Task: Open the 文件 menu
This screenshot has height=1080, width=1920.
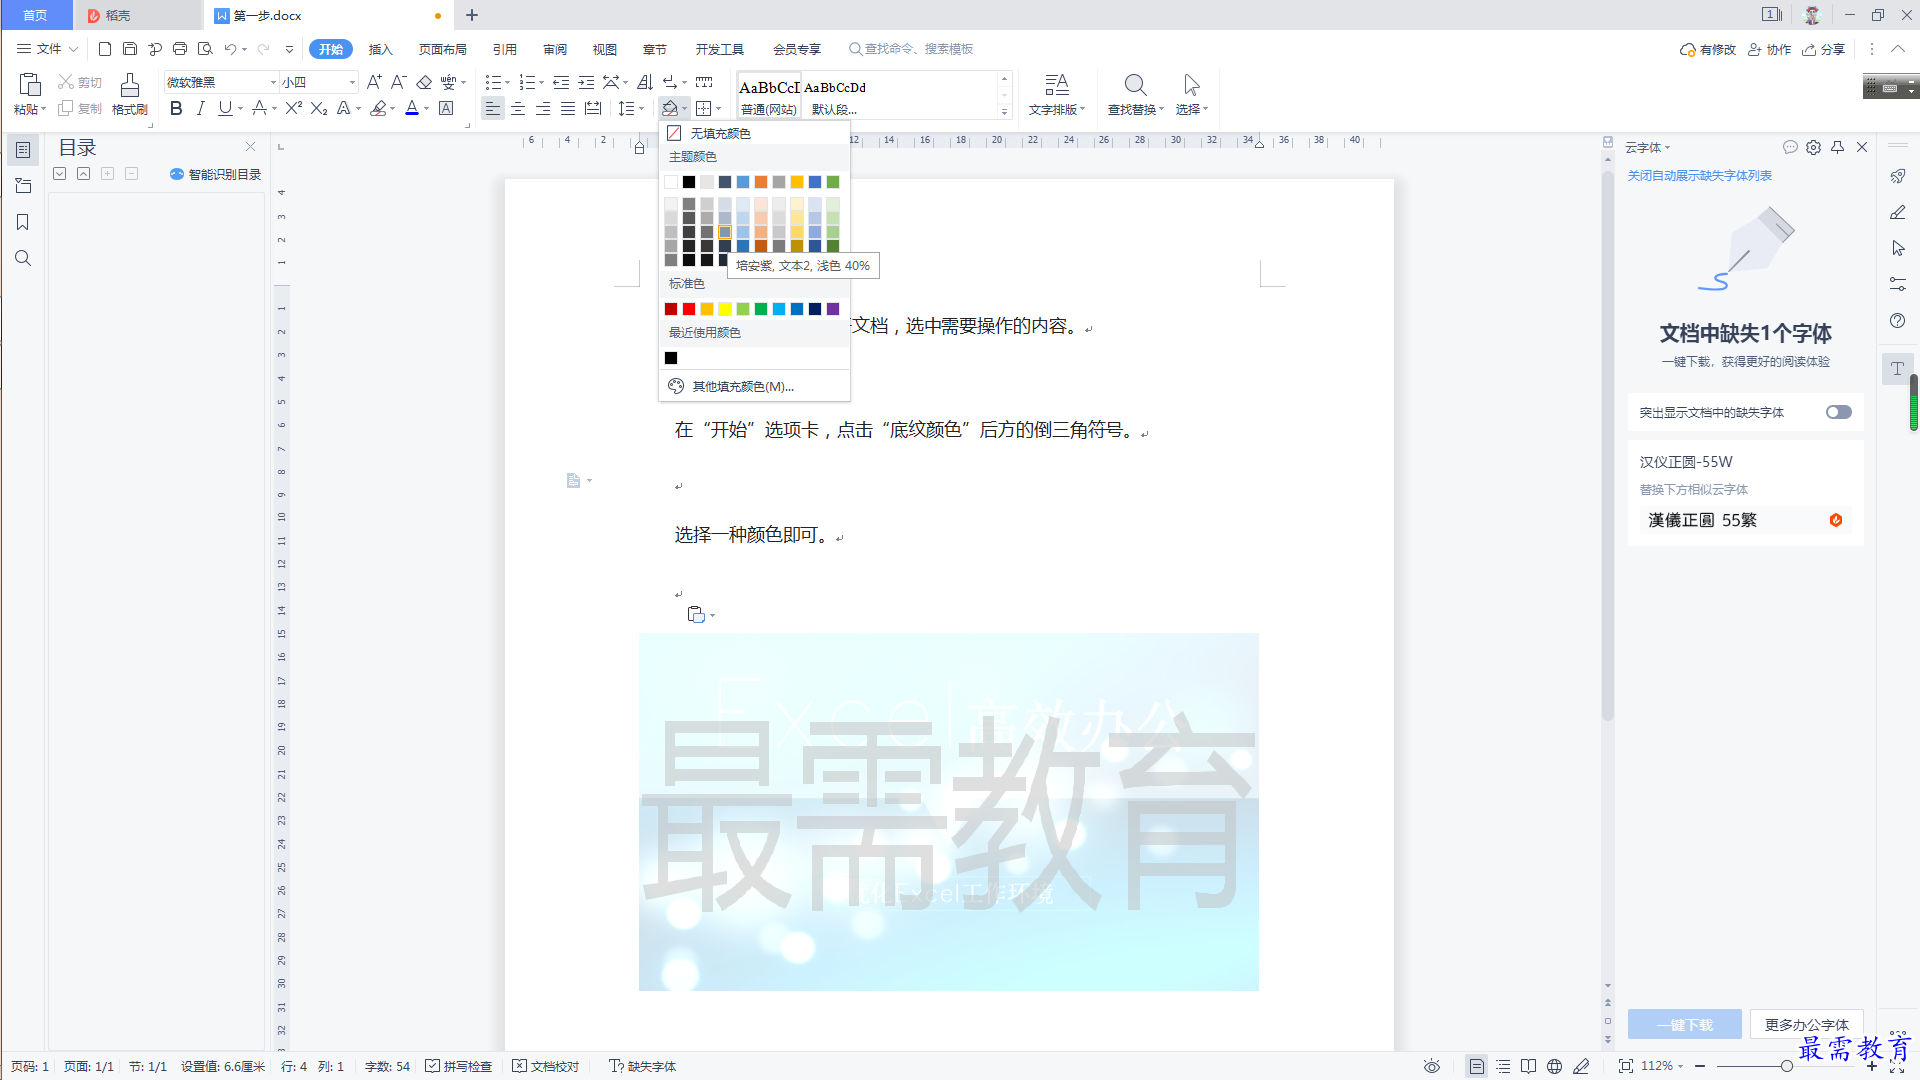Action: (47, 49)
